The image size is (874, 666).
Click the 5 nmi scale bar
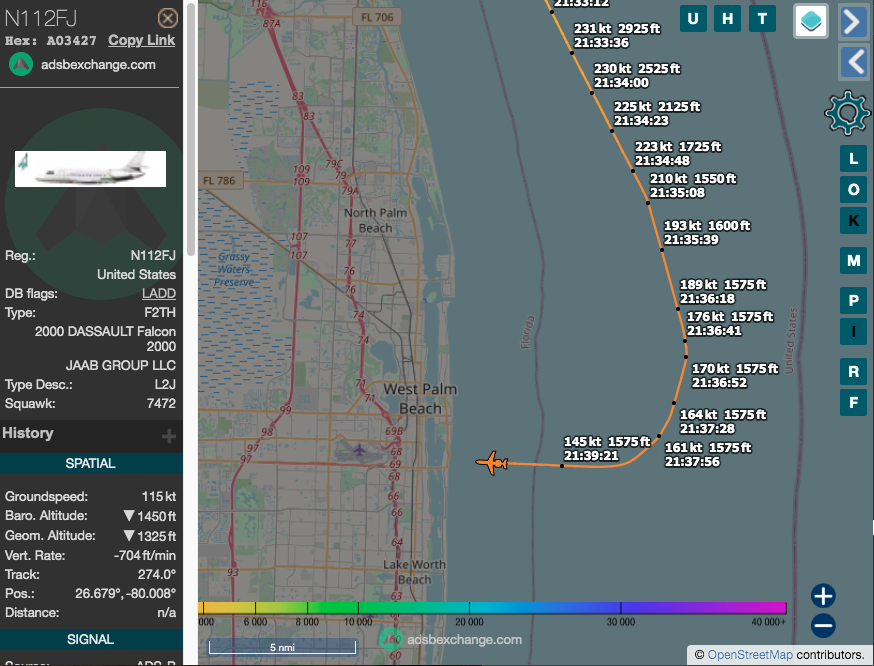282,647
